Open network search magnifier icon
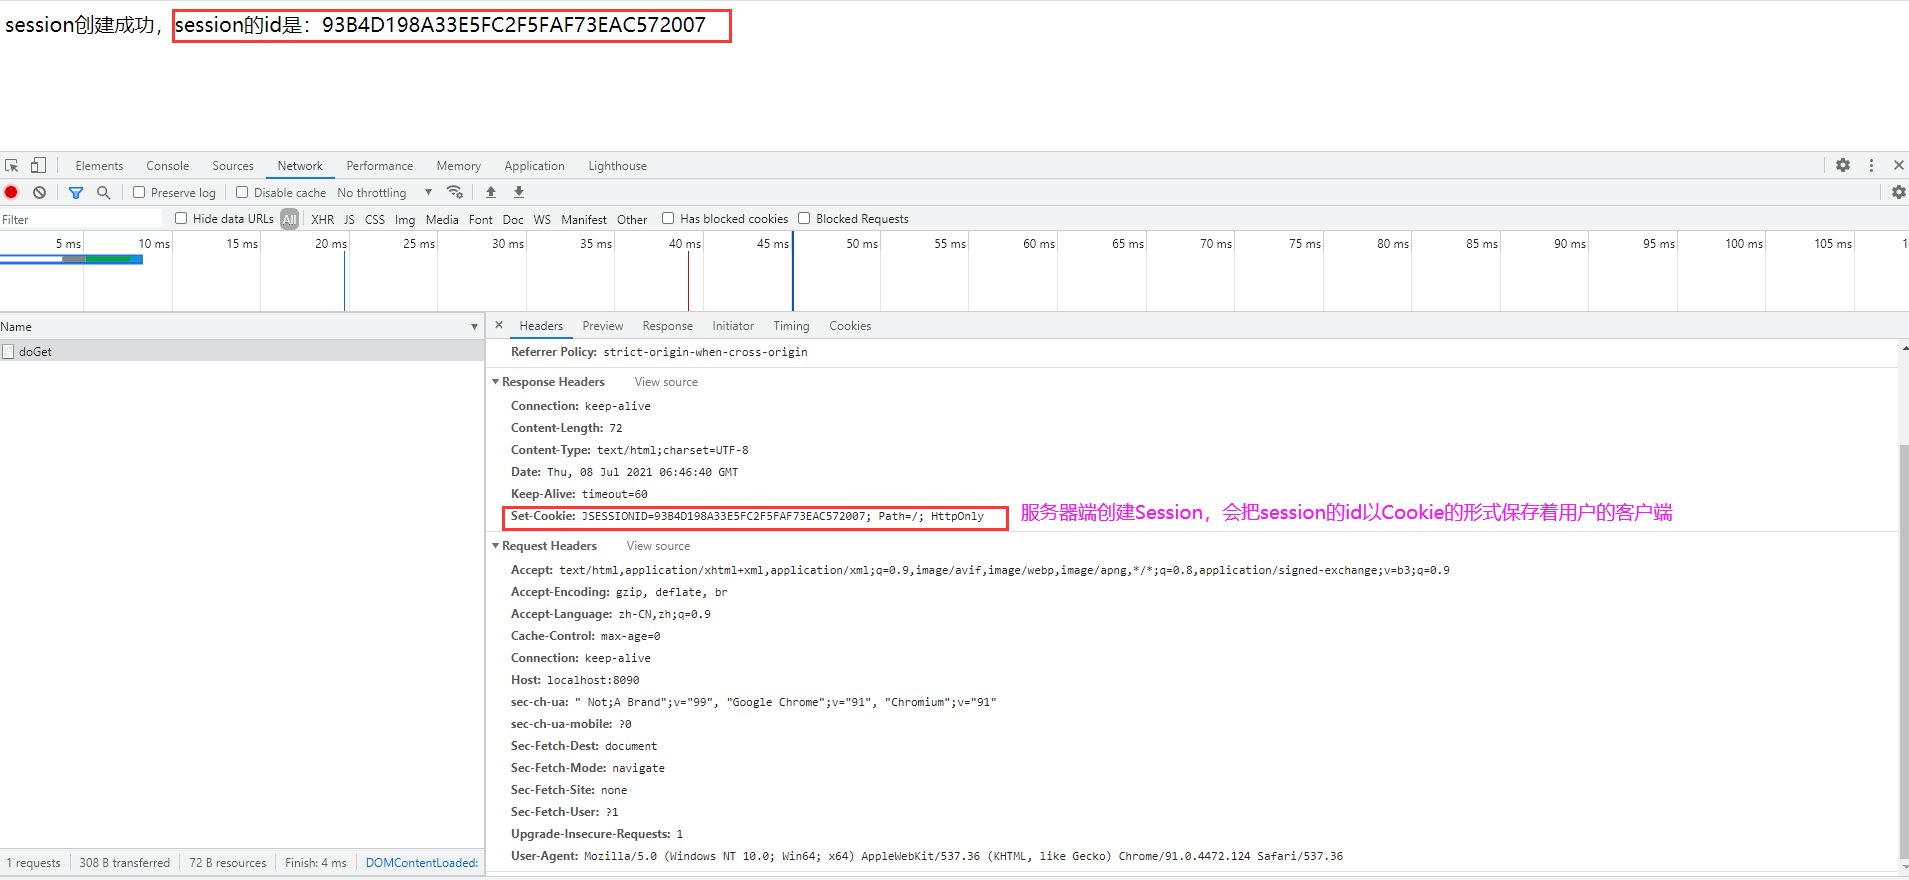1909x880 pixels. pos(103,192)
